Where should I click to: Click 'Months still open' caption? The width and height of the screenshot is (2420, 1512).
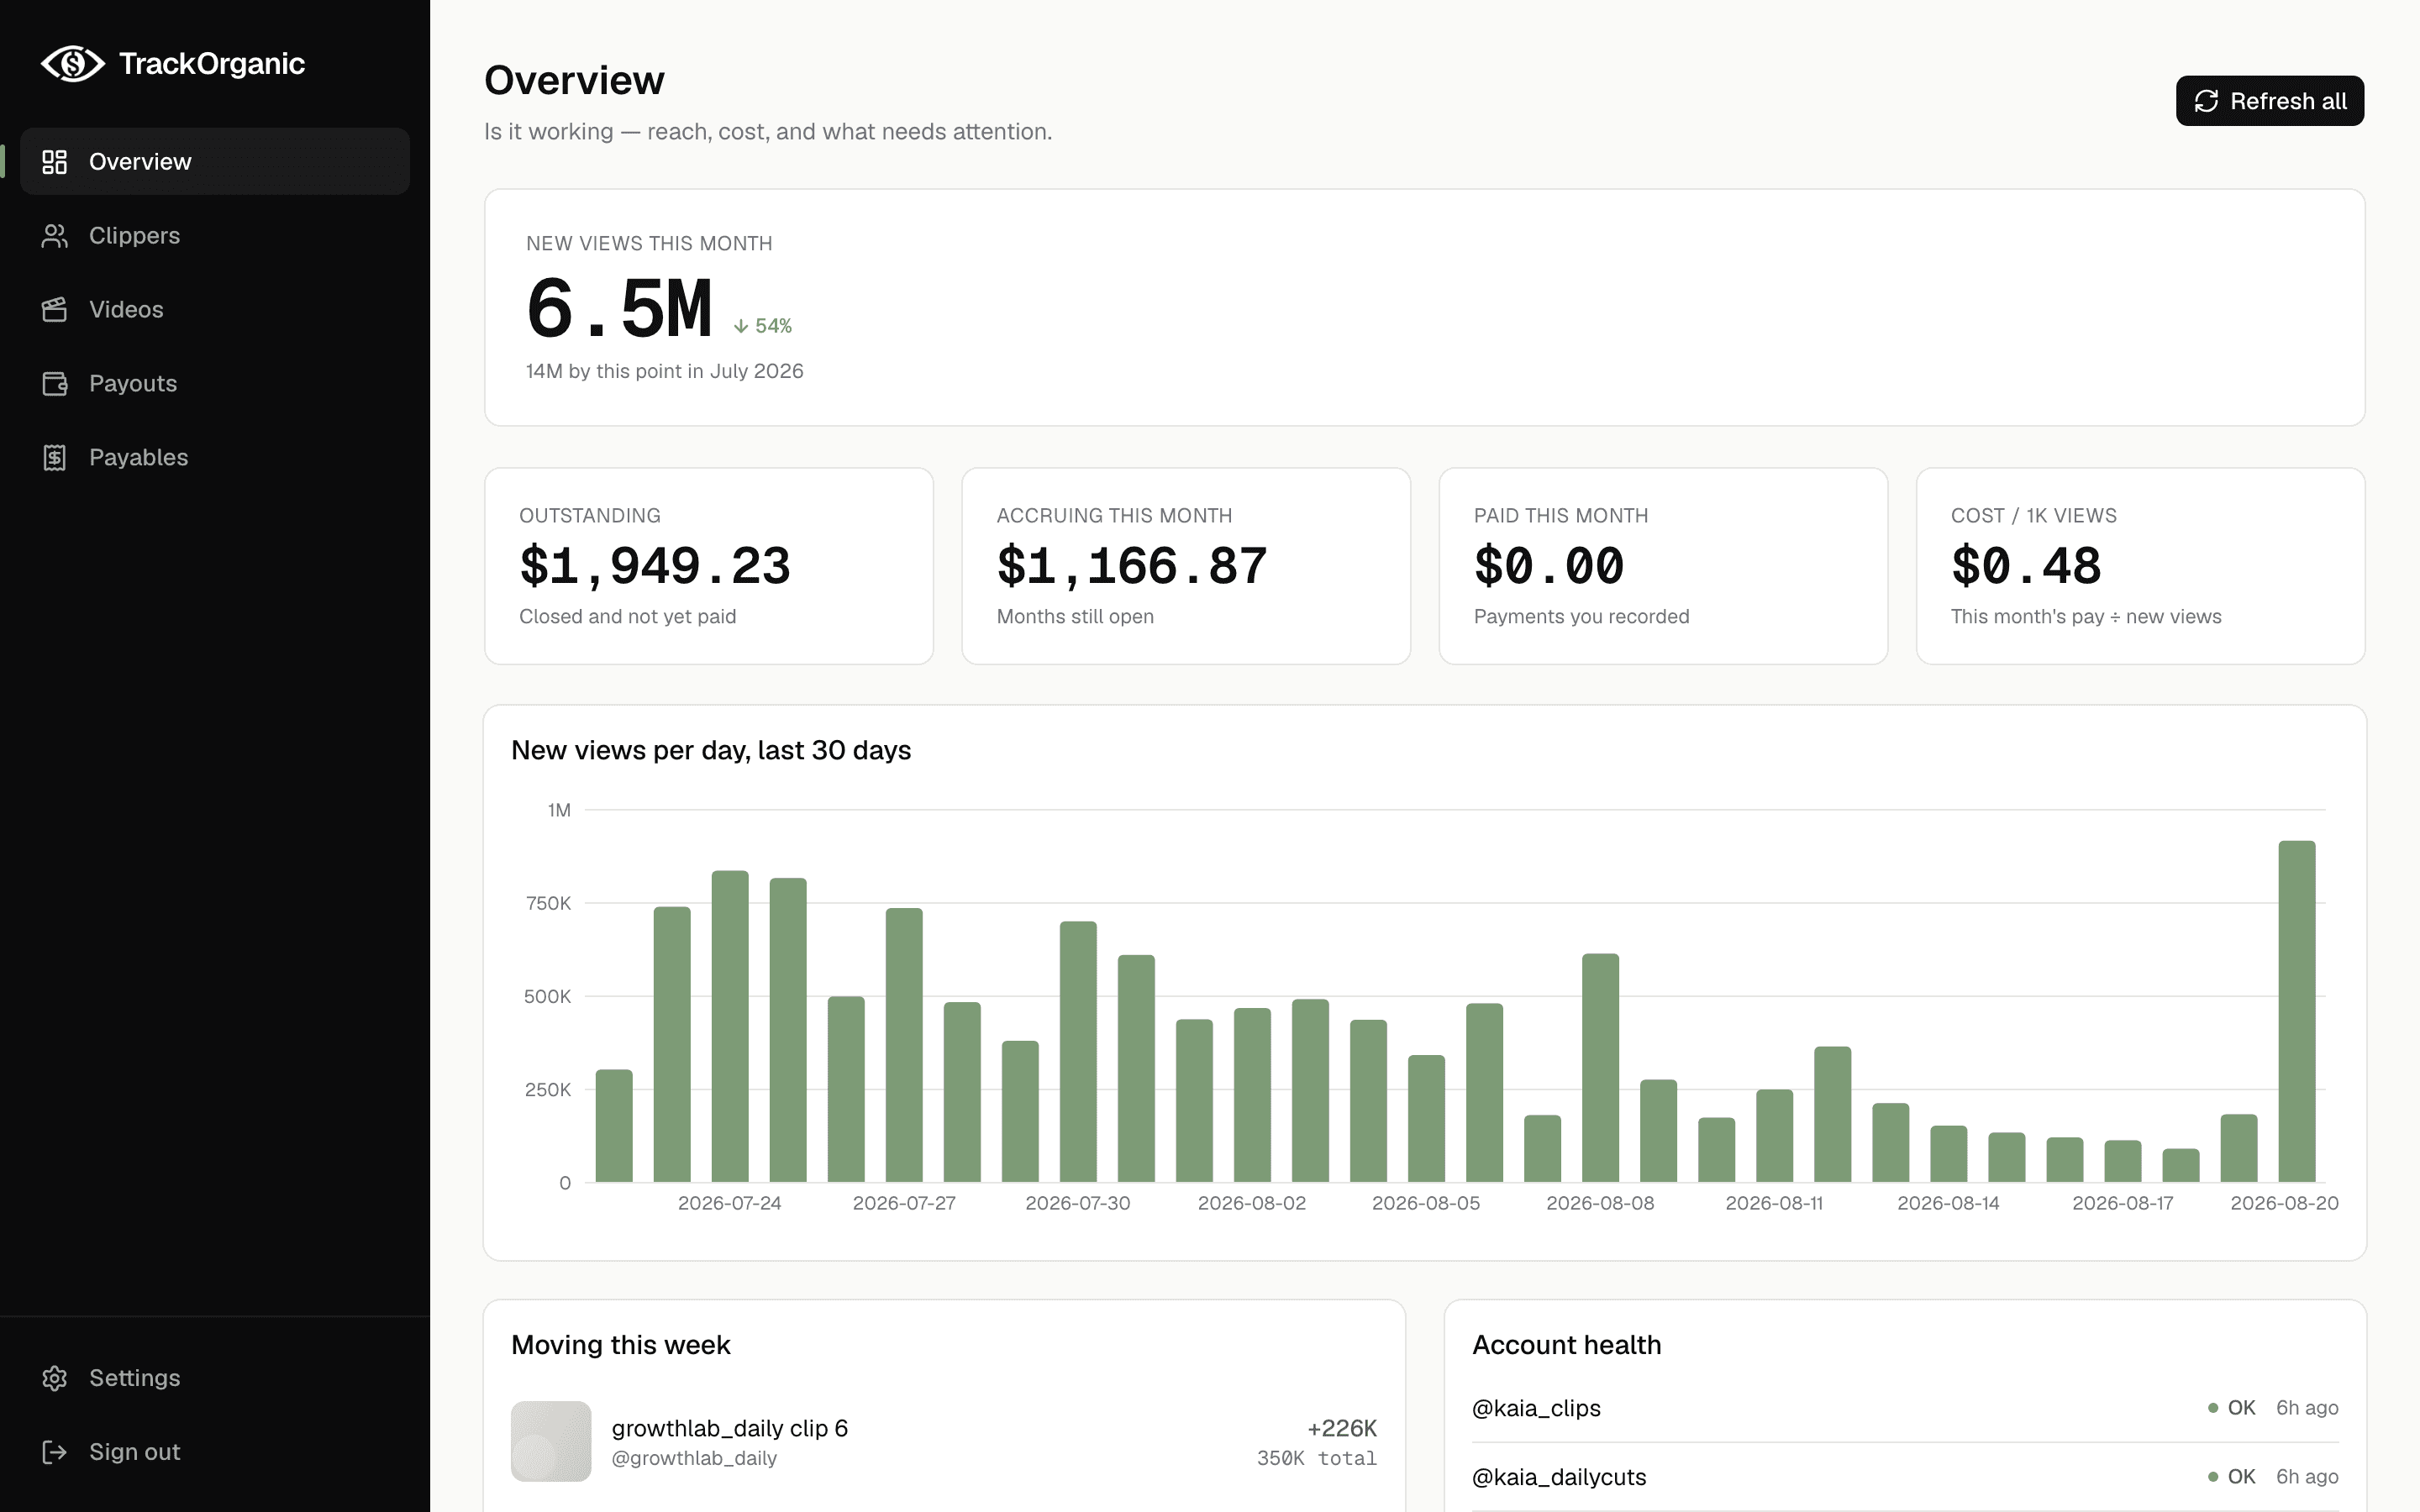pyautogui.click(x=1075, y=616)
